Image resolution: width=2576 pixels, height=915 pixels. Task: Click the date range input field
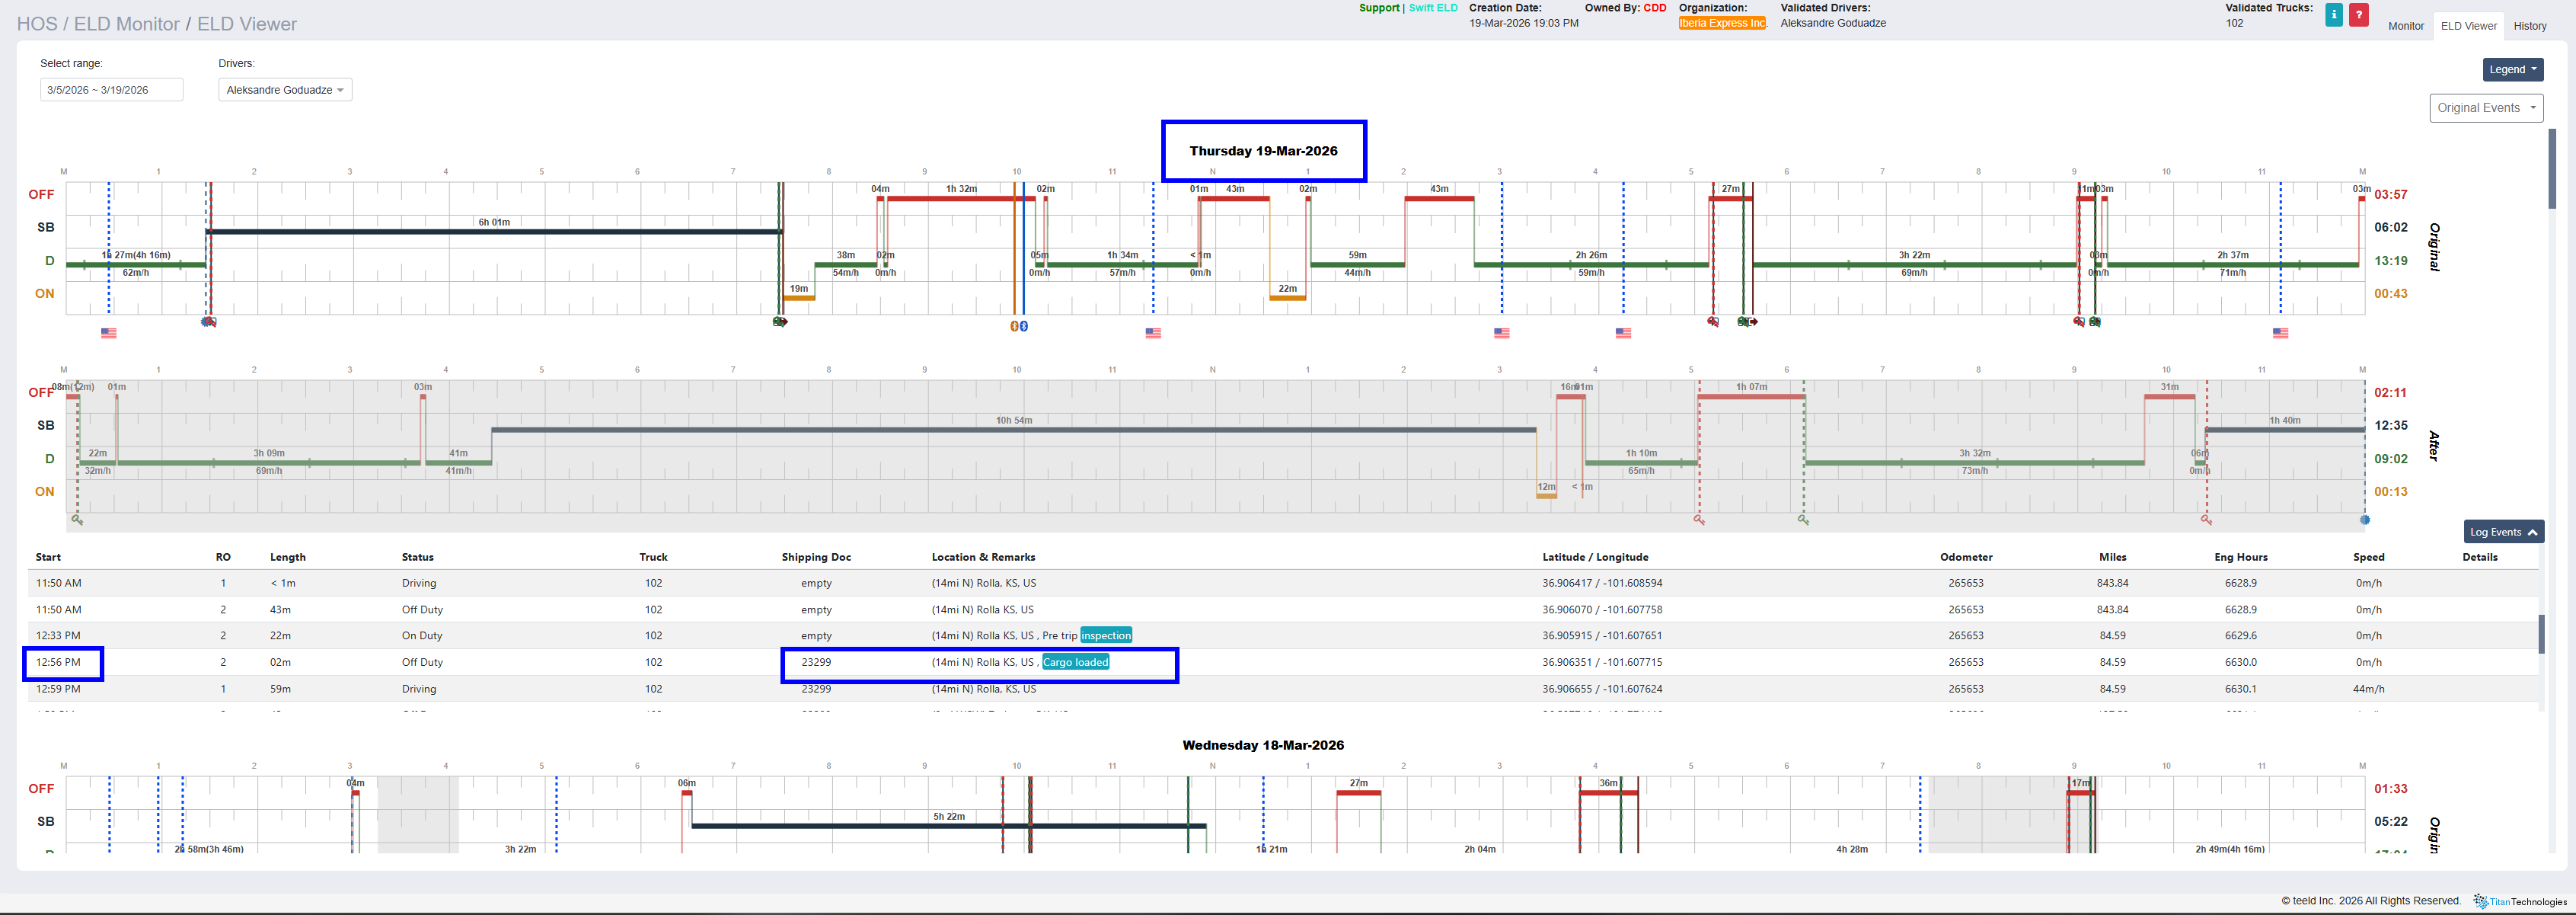(x=111, y=90)
